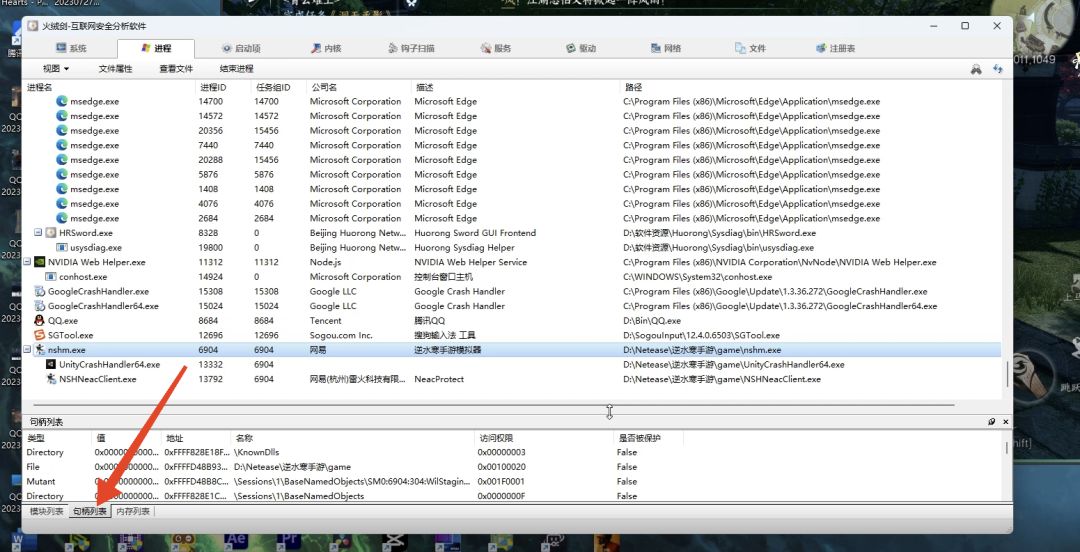
Task: Click the SGTool.exe Sogou icon
Action: pos(40,335)
